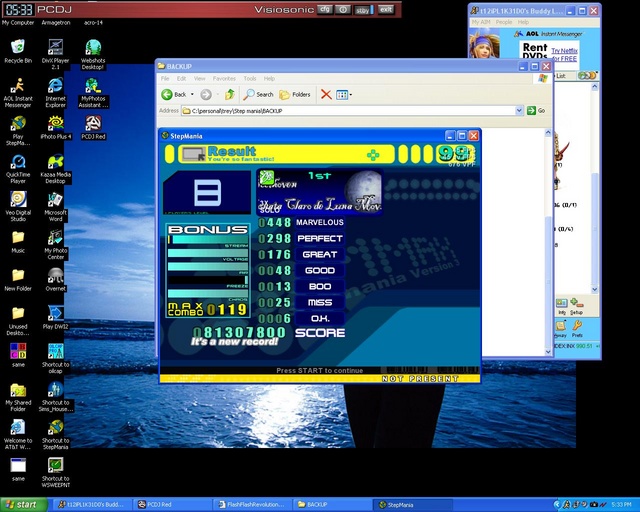Image resolution: width=640 pixels, height=512 pixels.
Task: Open the Favorites menu
Action: pyautogui.click(x=224, y=78)
